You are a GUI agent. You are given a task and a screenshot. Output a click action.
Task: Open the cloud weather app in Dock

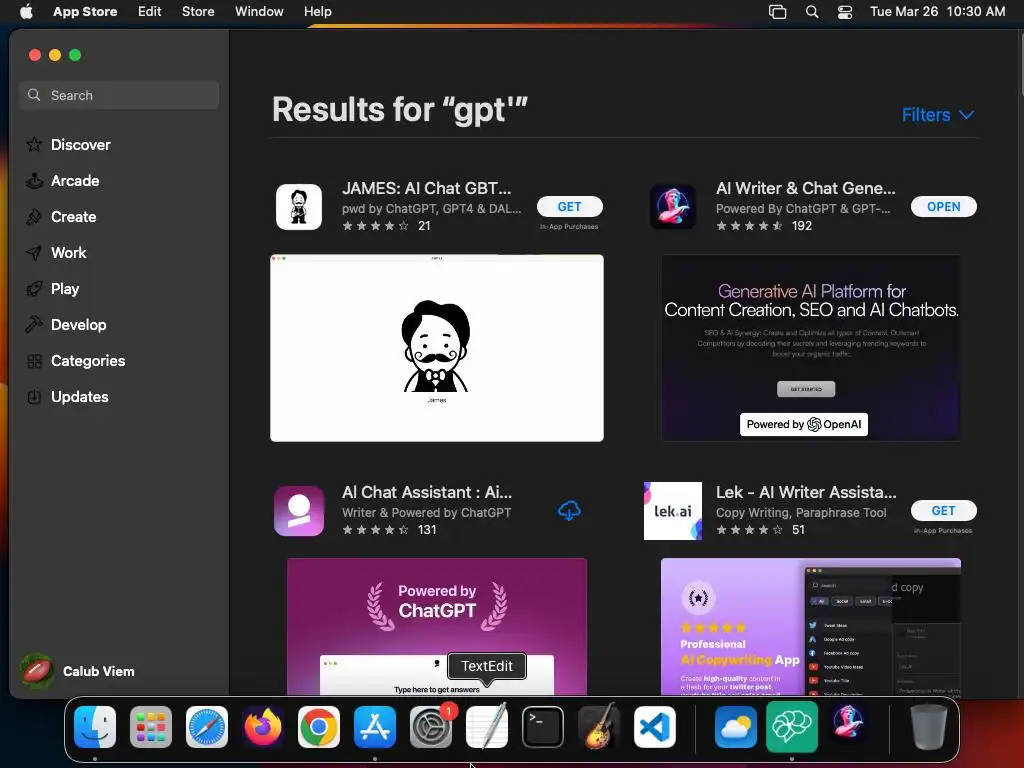click(736, 726)
